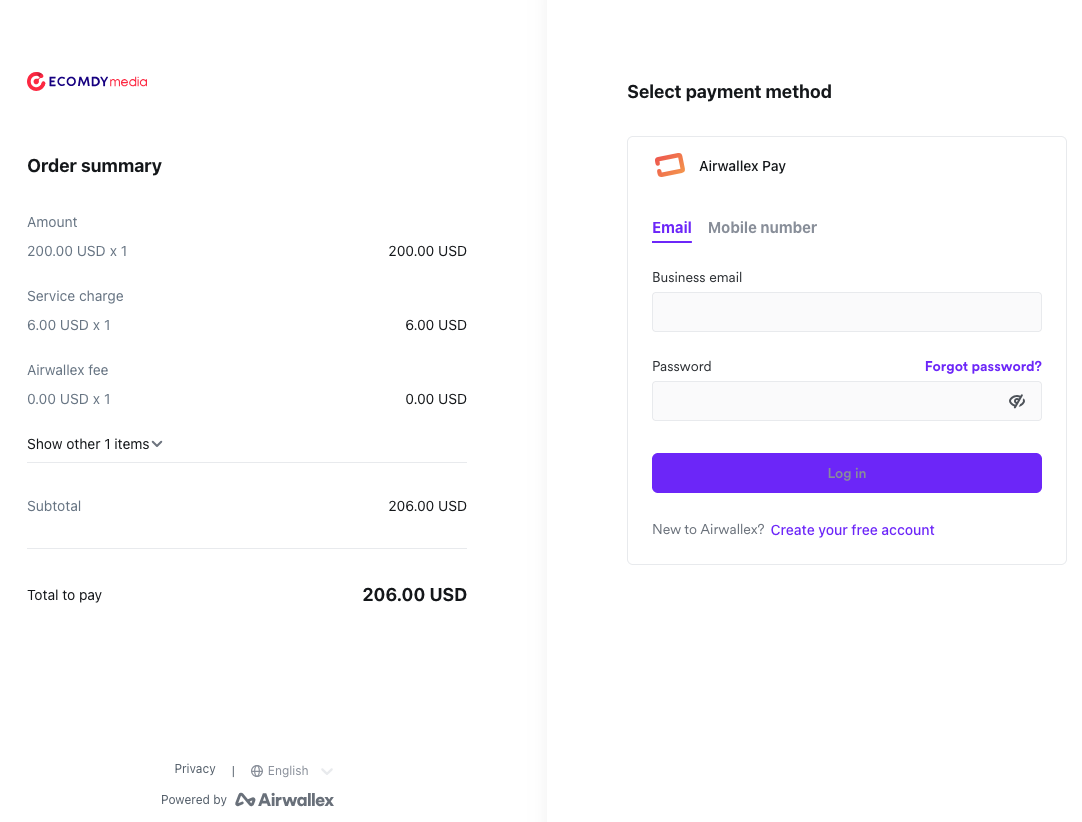Viewport: 1082px width, 822px height.
Task: Open the Forgot password page
Action: pyautogui.click(x=983, y=366)
